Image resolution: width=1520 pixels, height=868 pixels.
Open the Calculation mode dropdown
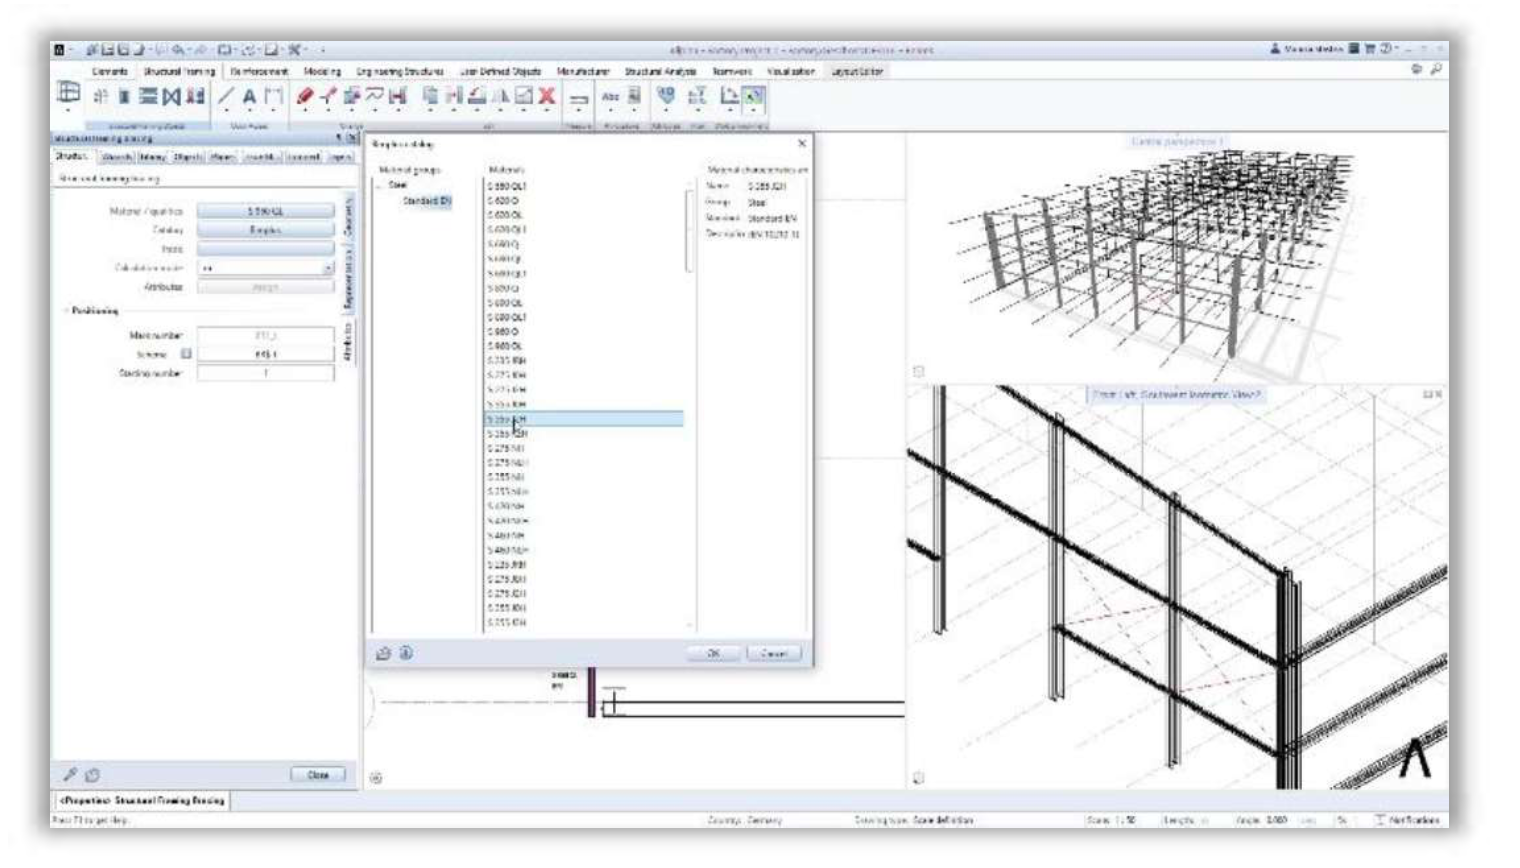[327, 268]
